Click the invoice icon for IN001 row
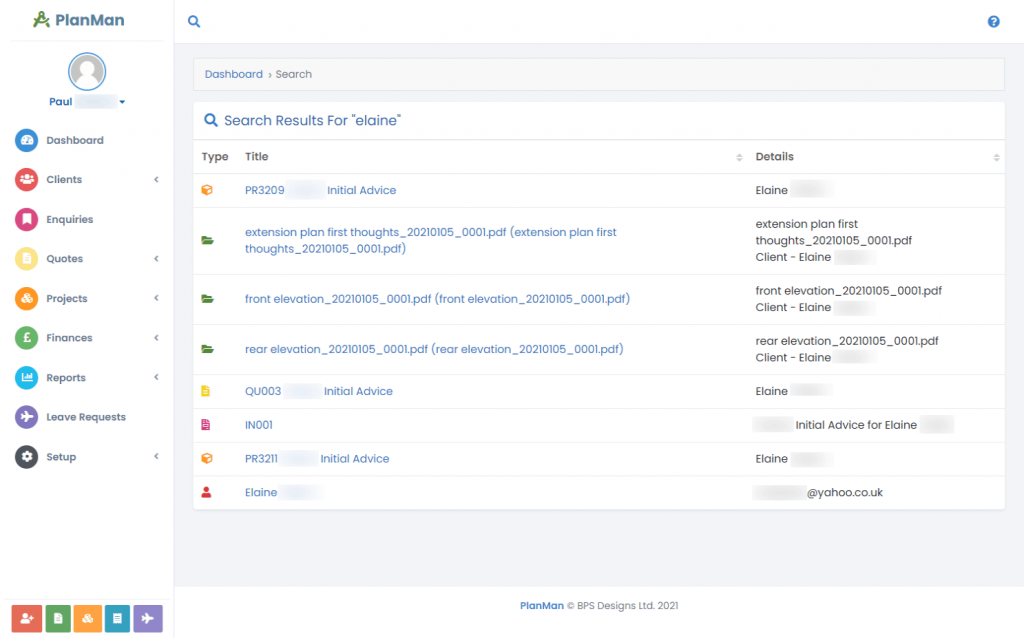 206,425
